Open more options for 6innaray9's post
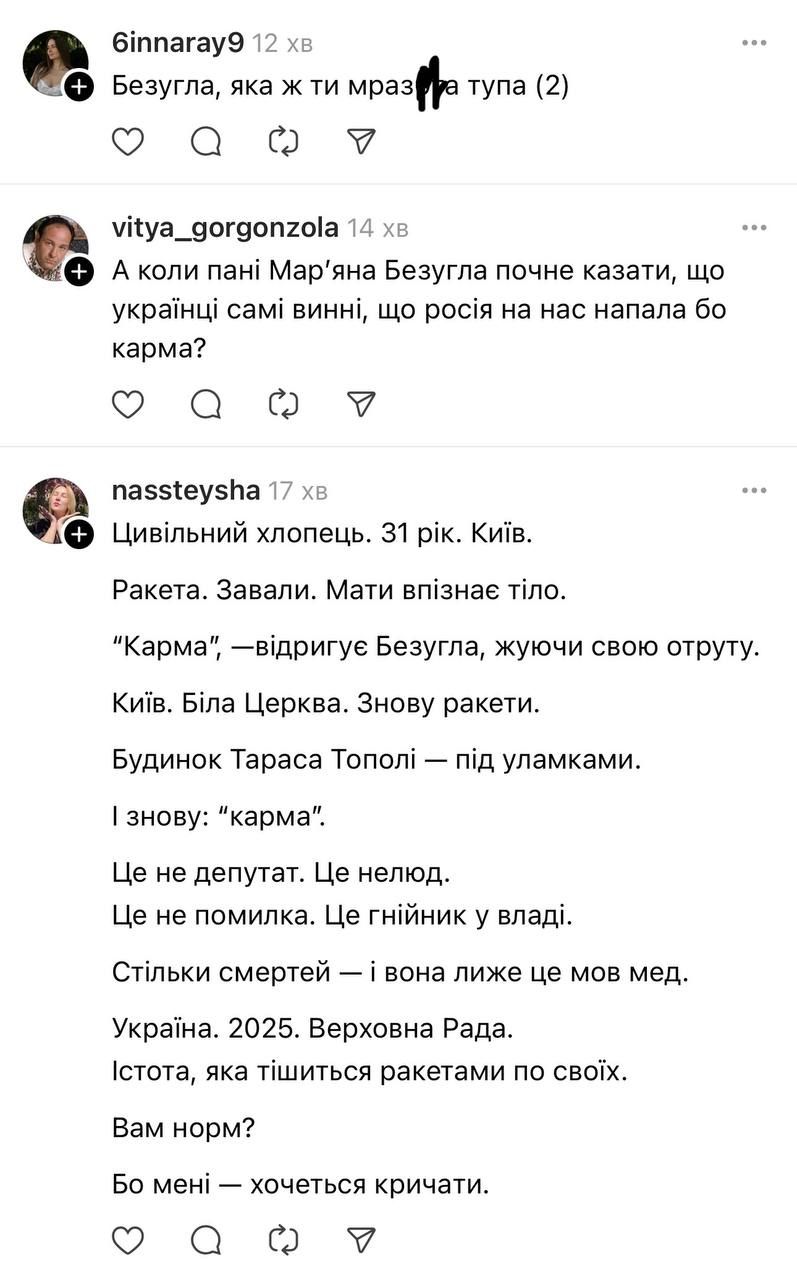Screen dimensions: 797x1280 (x=754, y=44)
